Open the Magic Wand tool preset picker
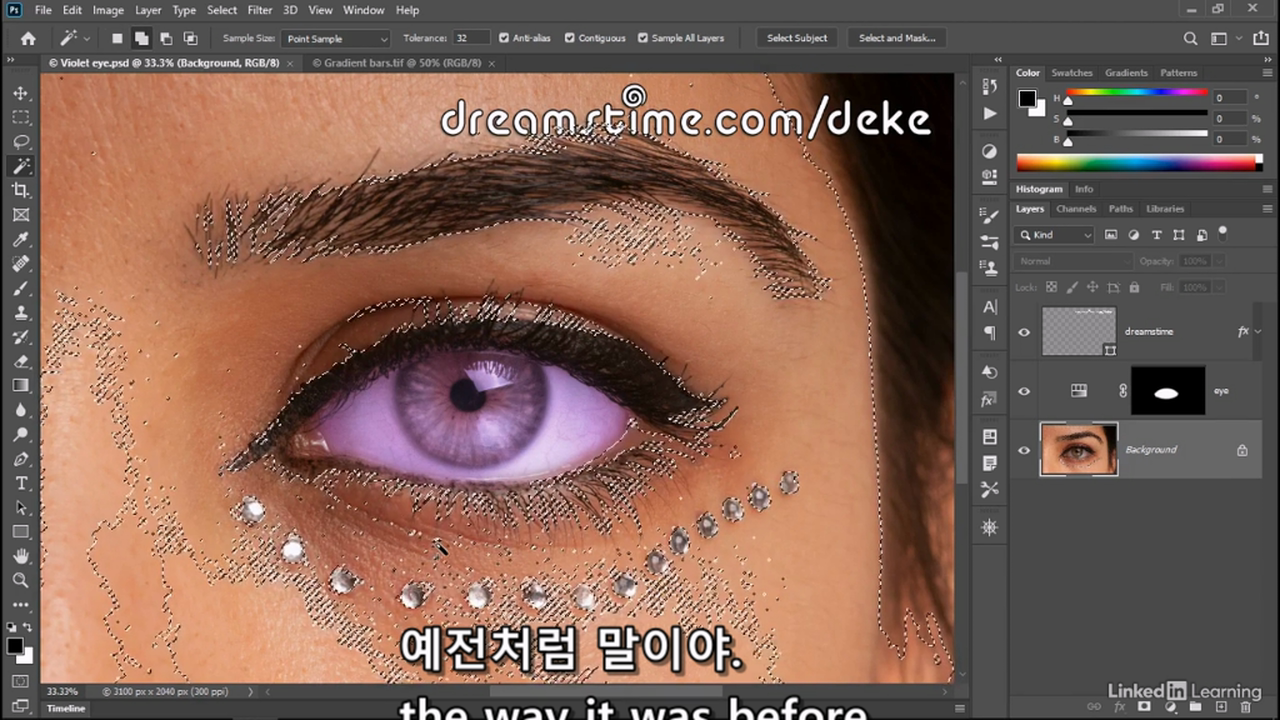This screenshot has height=720, width=1280. [75, 38]
